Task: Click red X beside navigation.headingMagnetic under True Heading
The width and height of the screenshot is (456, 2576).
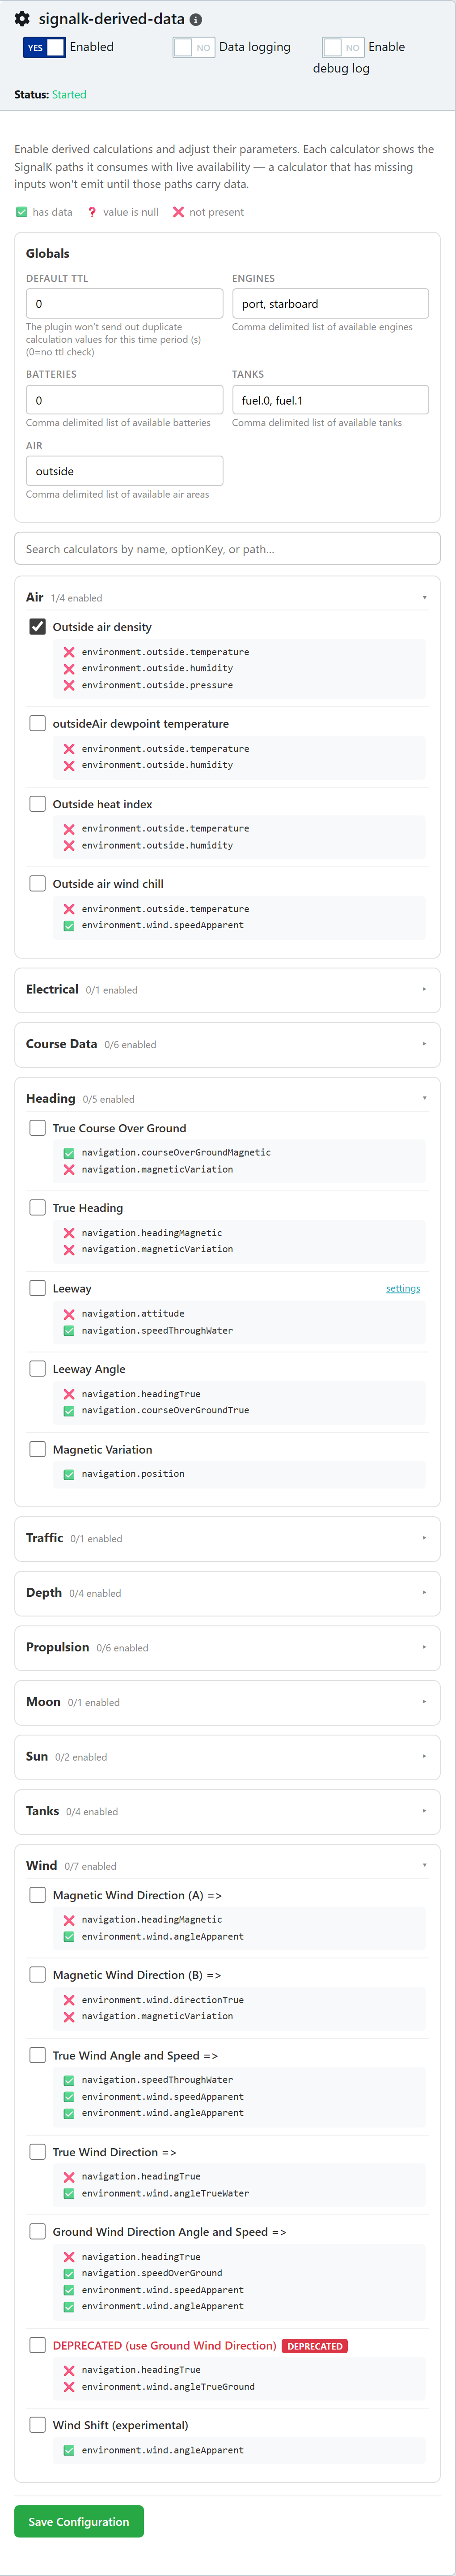Action: coord(69,1233)
